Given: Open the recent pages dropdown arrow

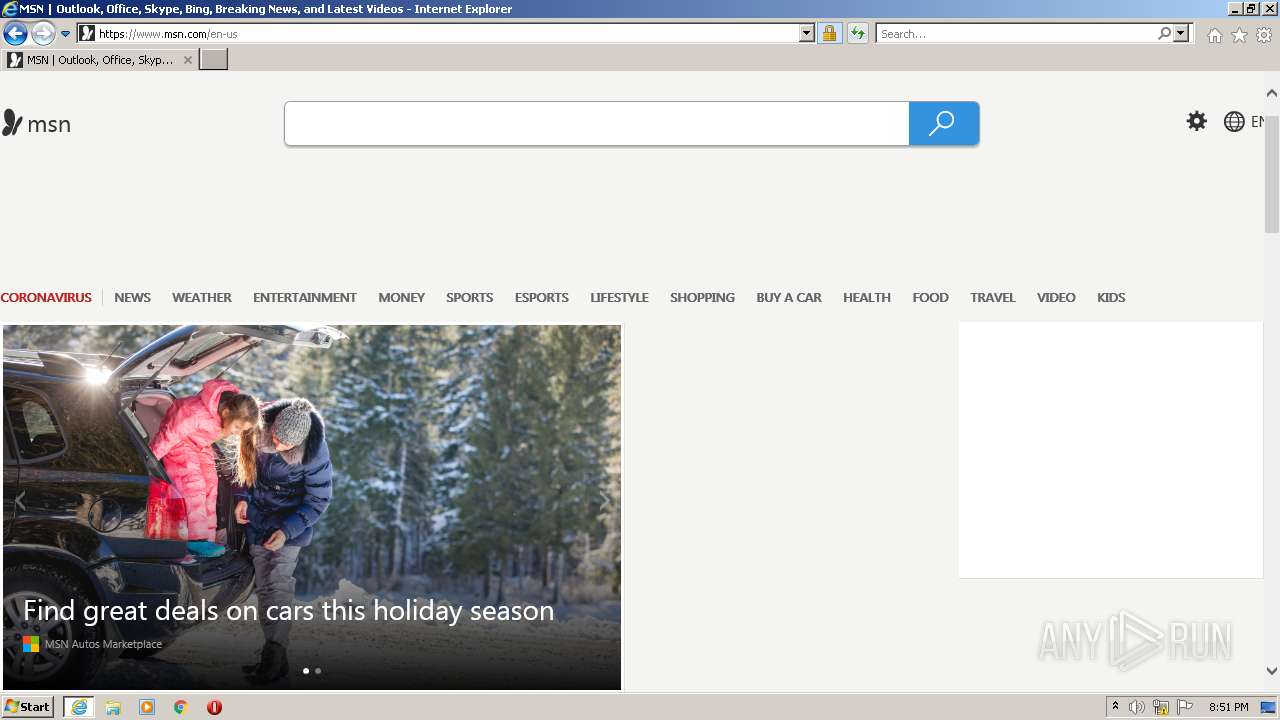Looking at the screenshot, I should click(66, 34).
